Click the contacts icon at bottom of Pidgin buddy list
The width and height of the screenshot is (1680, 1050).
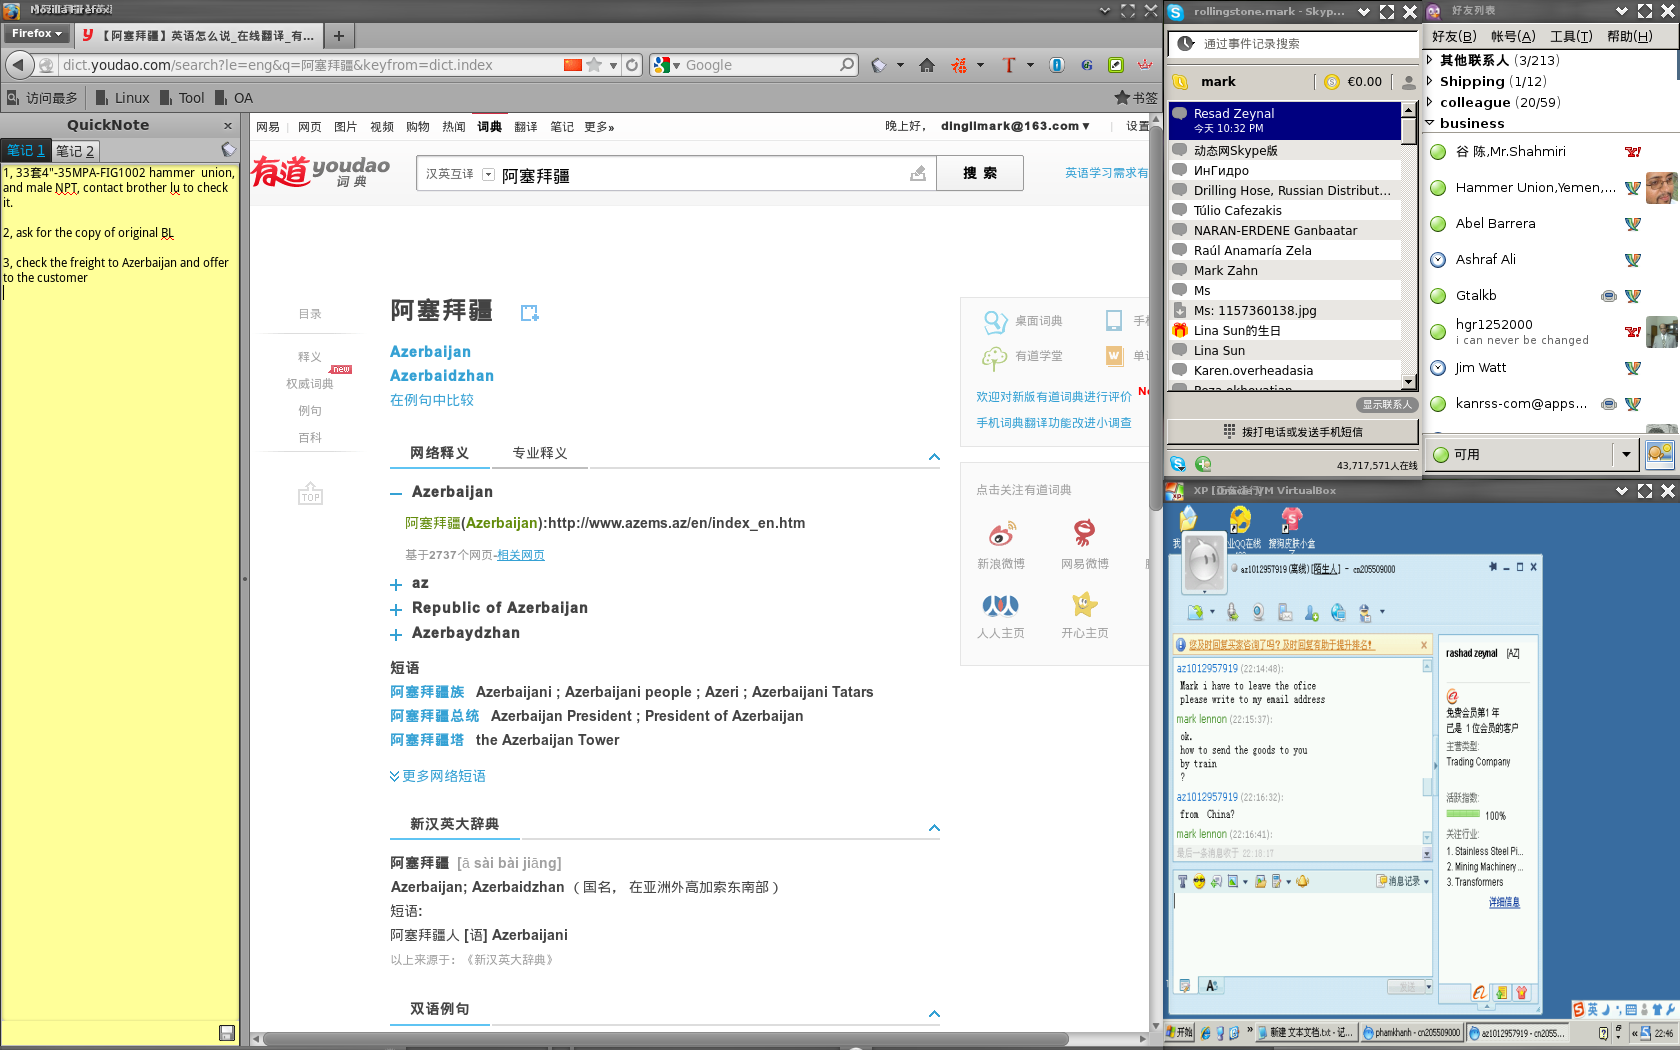click(1660, 454)
